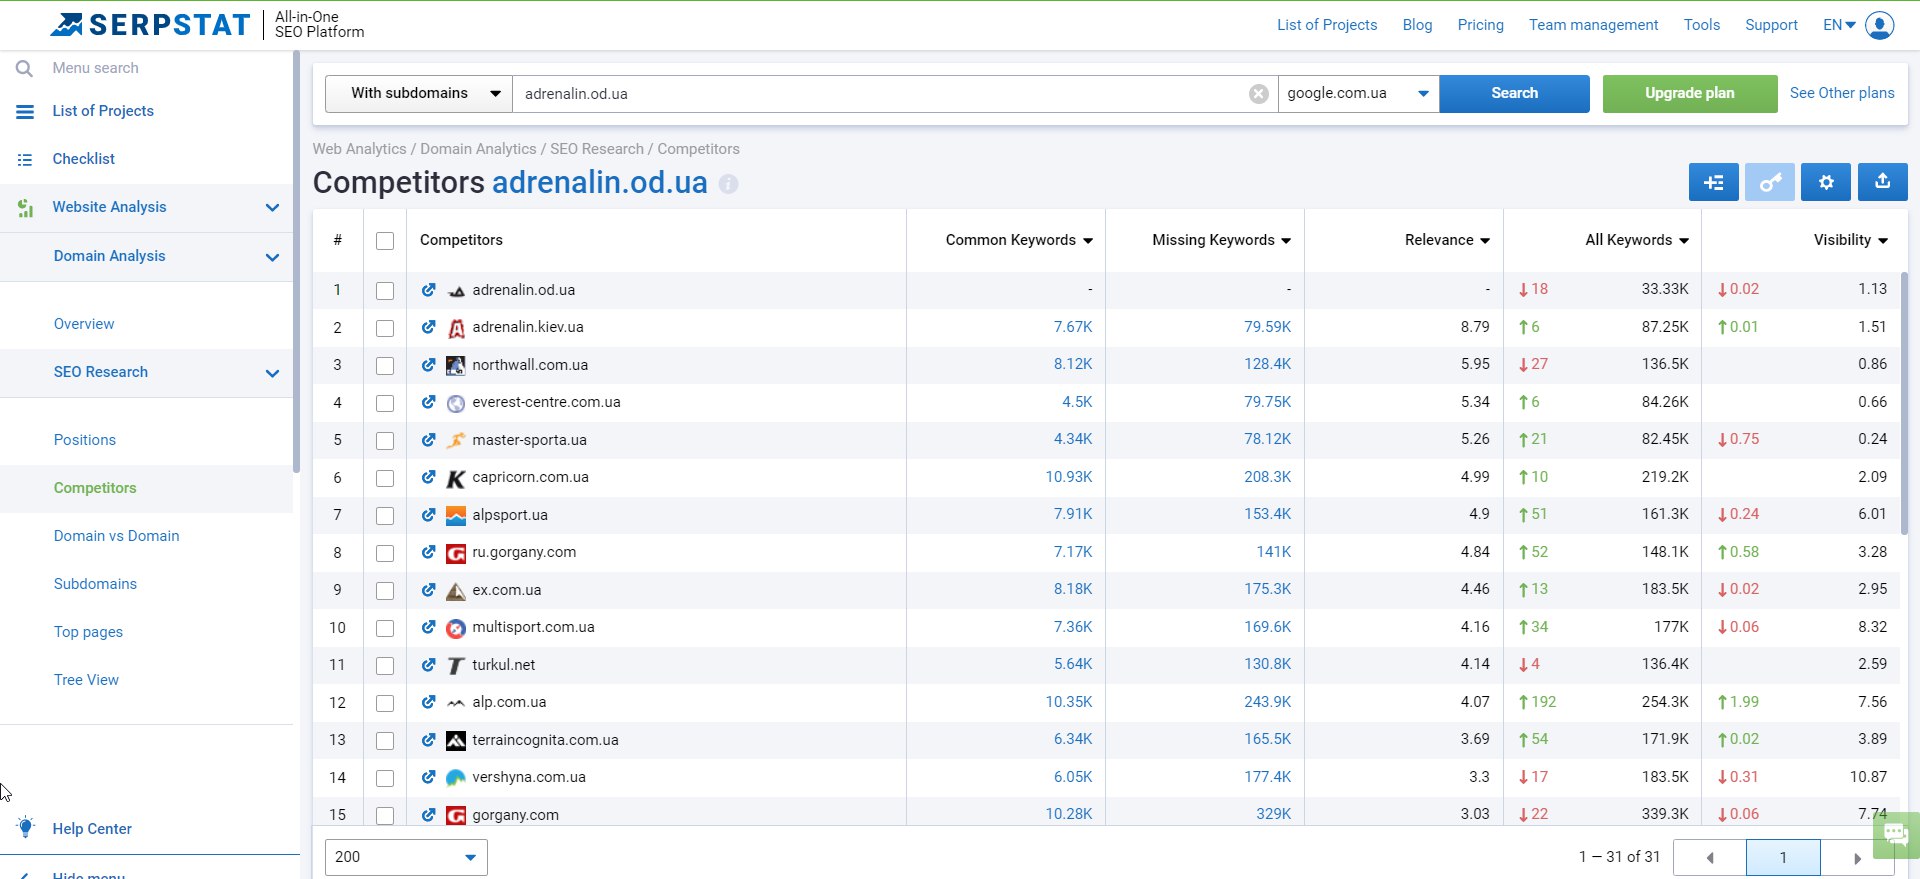
Task: Open the Tree View report
Action: click(x=86, y=680)
